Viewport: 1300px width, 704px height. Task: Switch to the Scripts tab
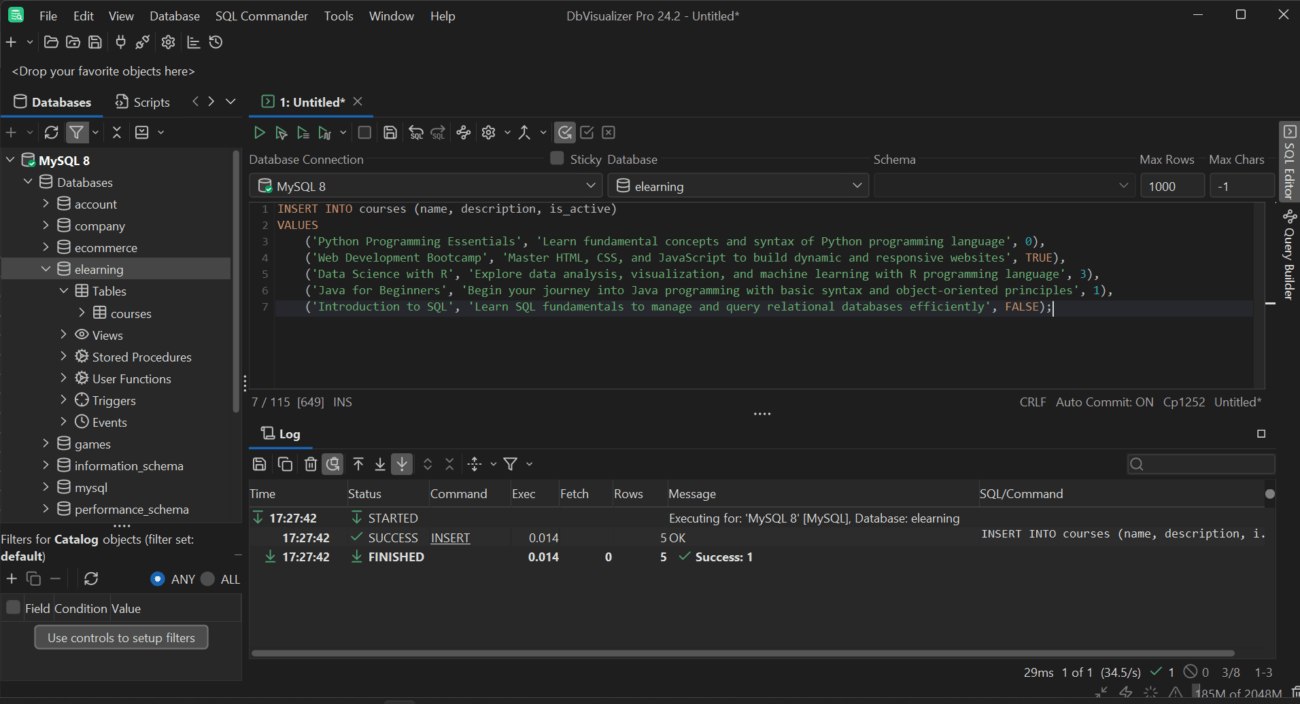pos(142,102)
